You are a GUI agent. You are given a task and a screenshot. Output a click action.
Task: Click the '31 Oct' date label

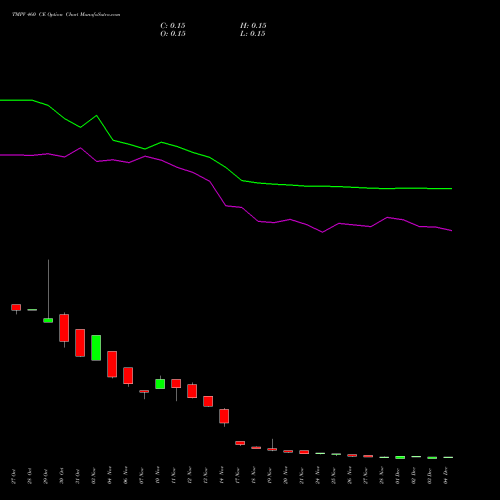pyautogui.click(x=78, y=476)
